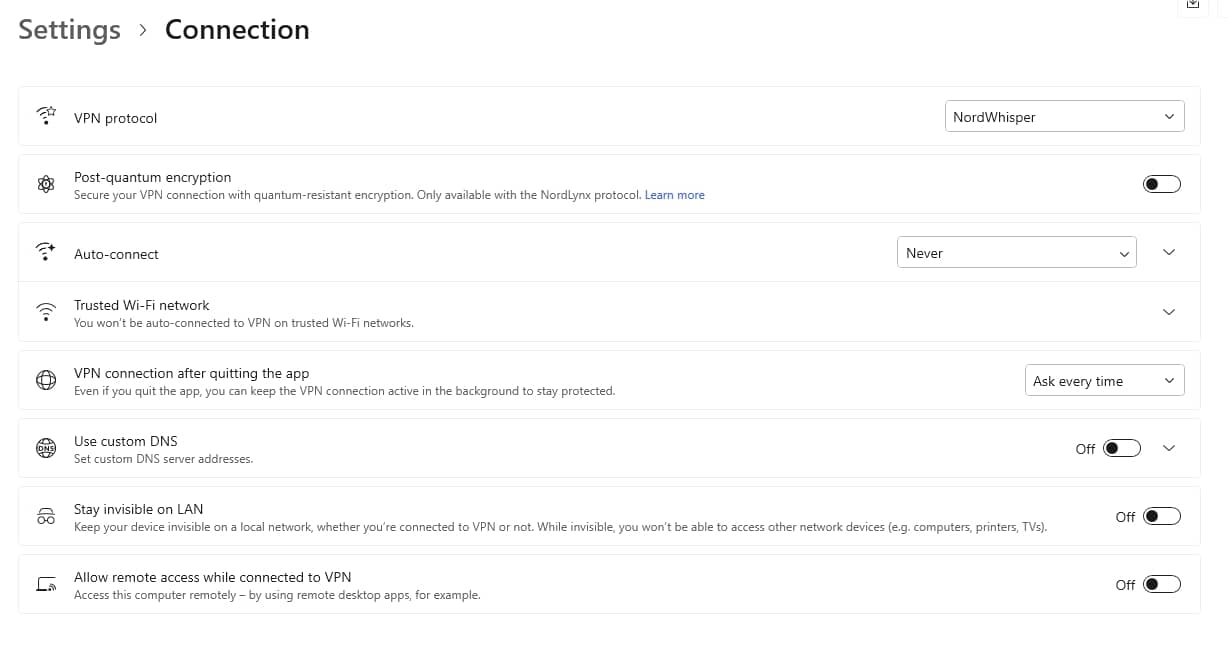The height and width of the screenshot is (645, 1228).
Task: Click the remote access laptop icon
Action: [46, 584]
